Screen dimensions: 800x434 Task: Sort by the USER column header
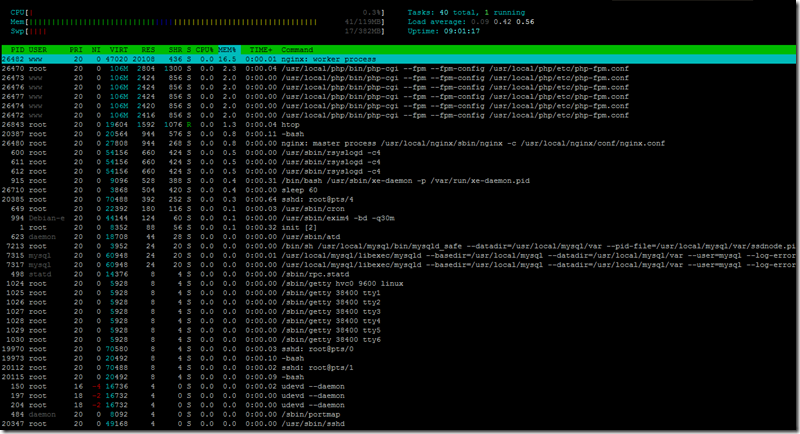38,50
